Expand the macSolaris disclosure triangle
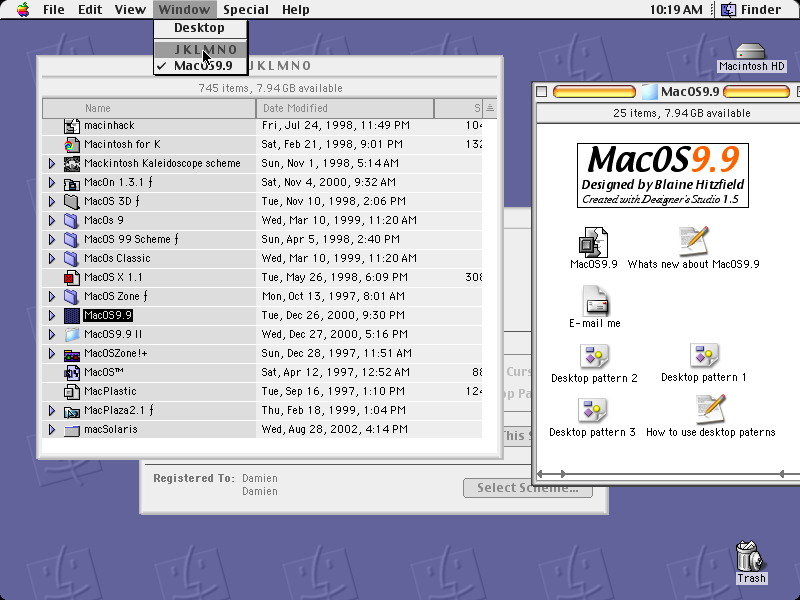Image resolution: width=800 pixels, height=600 pixels. (52, 430)
